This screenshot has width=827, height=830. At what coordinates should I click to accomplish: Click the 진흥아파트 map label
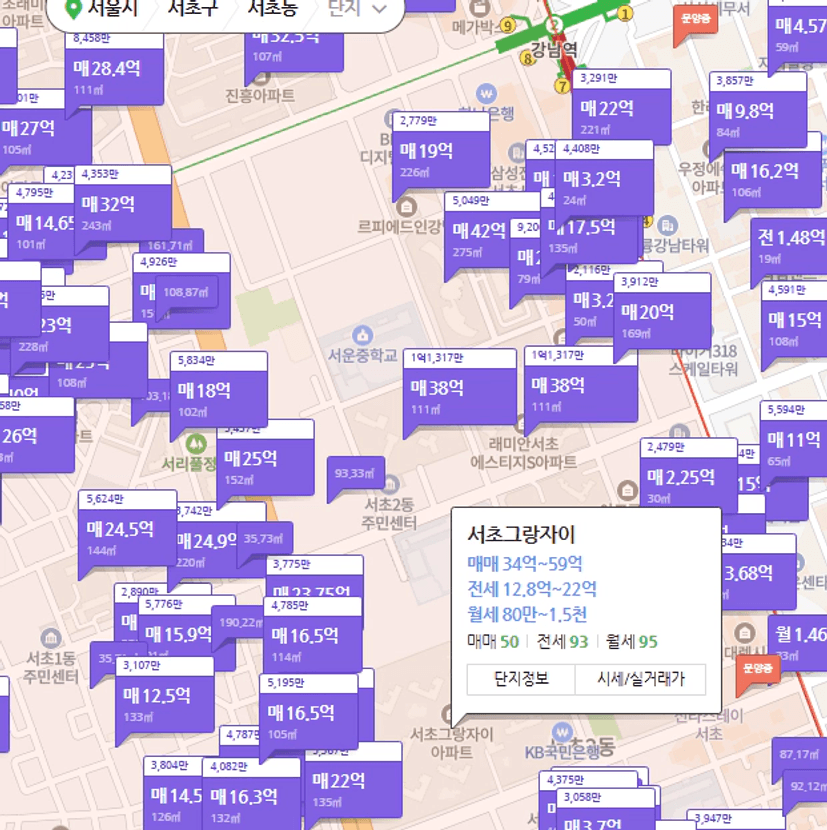(260, 96)
